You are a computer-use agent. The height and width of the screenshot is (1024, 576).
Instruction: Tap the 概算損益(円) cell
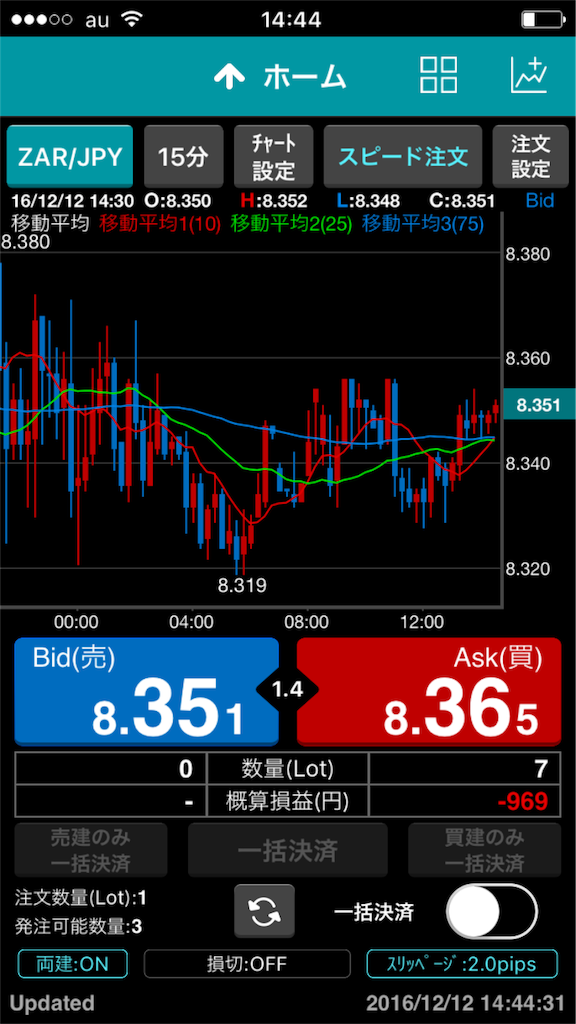point(287,801)
